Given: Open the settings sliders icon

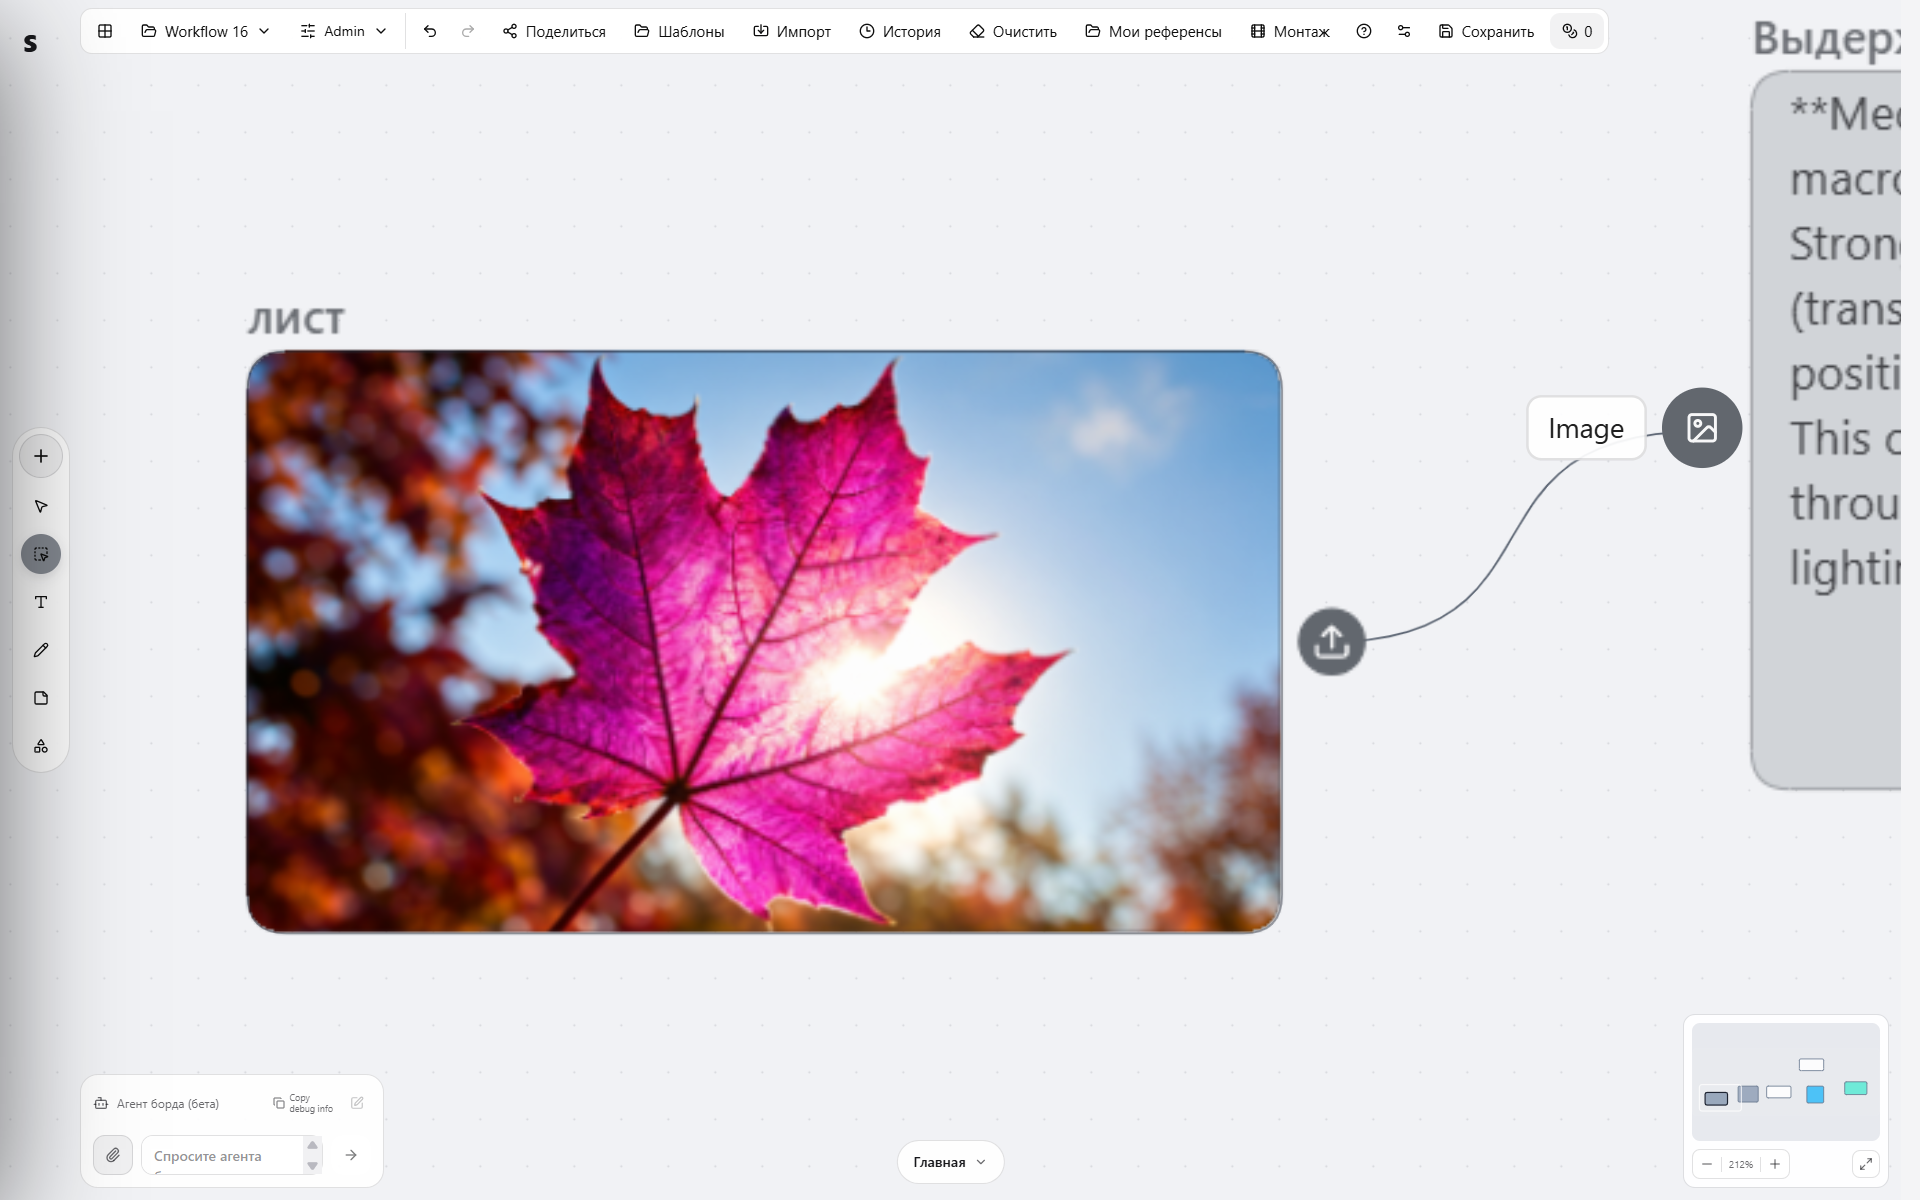Looking at the screenshot, I should [x=1404, y=31].
